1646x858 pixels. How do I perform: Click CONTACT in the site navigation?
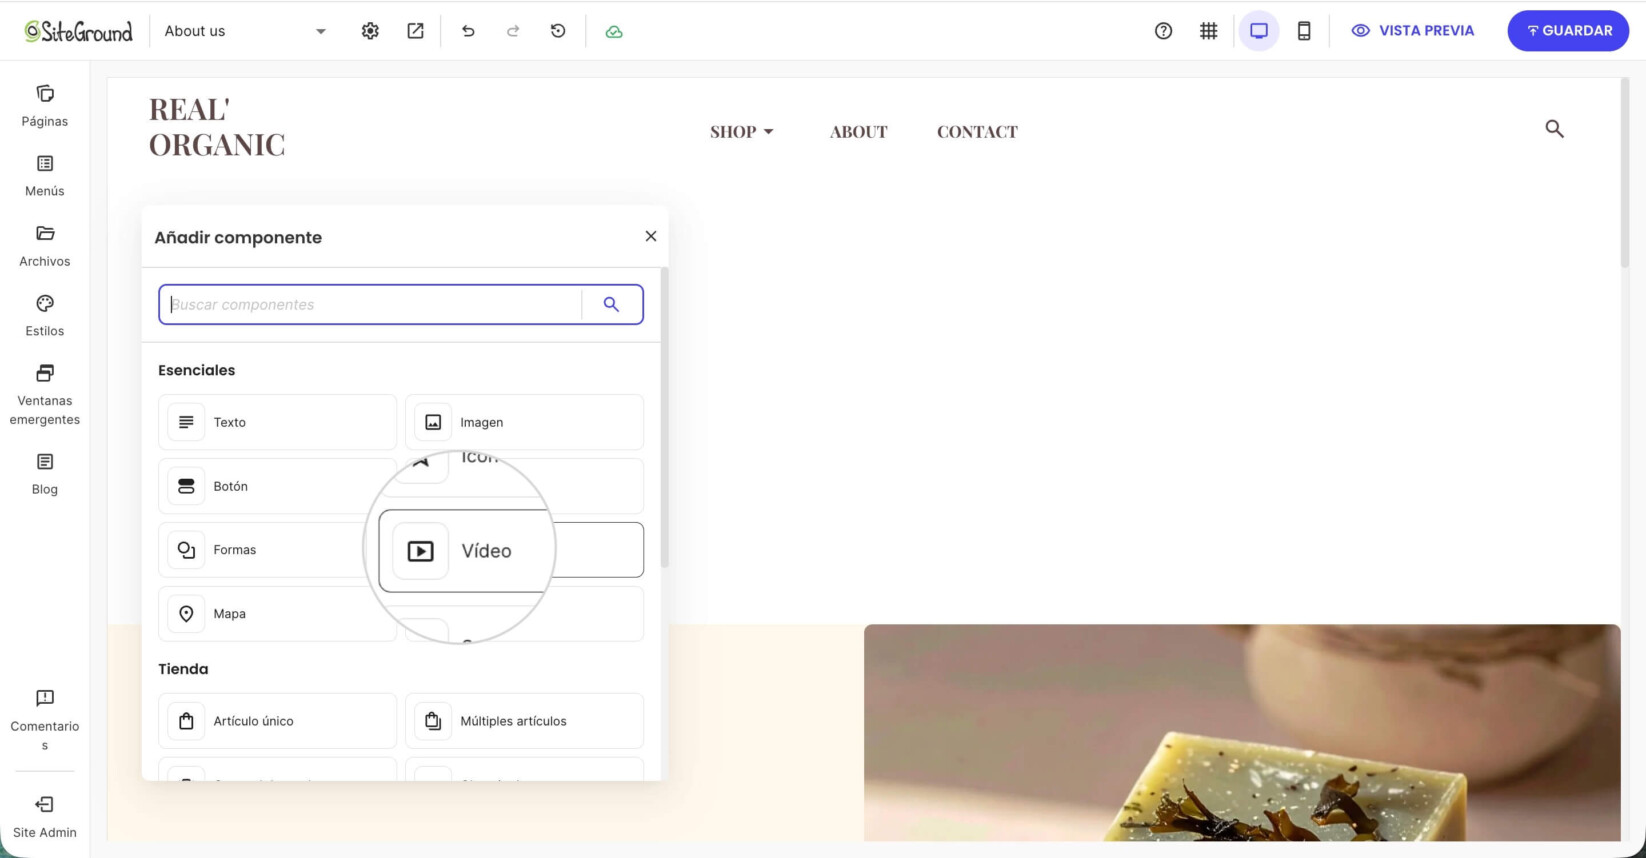point(977,132)
